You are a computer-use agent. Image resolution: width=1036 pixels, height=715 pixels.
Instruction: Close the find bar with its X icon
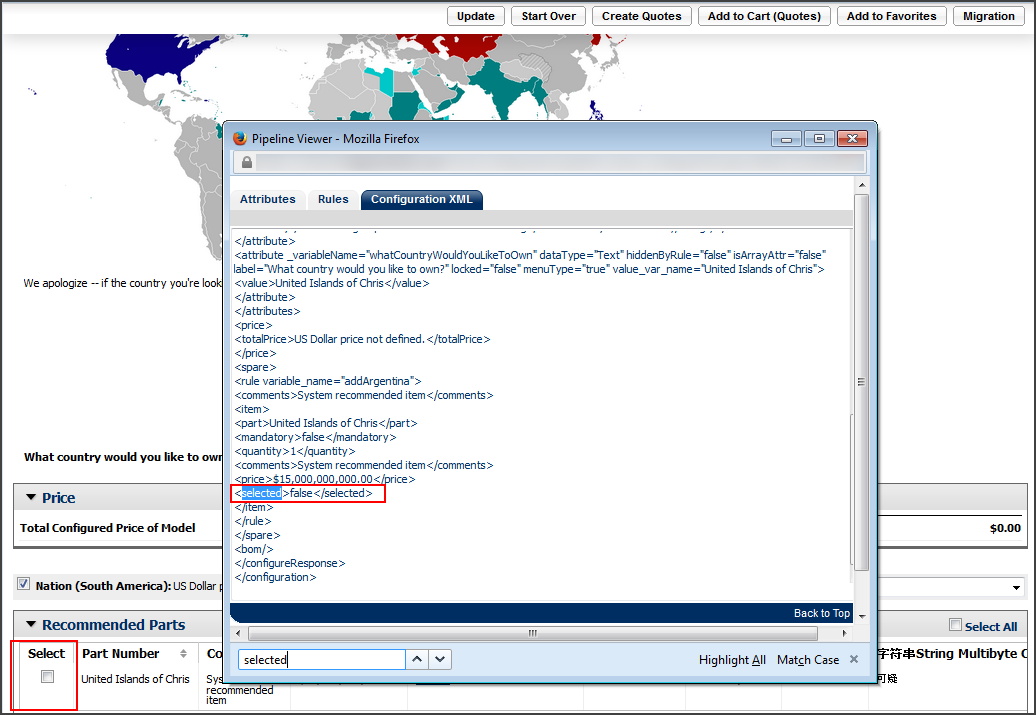coord(855,659)
